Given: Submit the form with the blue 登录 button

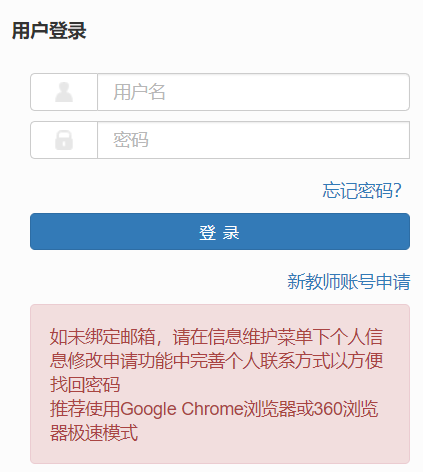Looking at the screenshot, I should [220, 231].
